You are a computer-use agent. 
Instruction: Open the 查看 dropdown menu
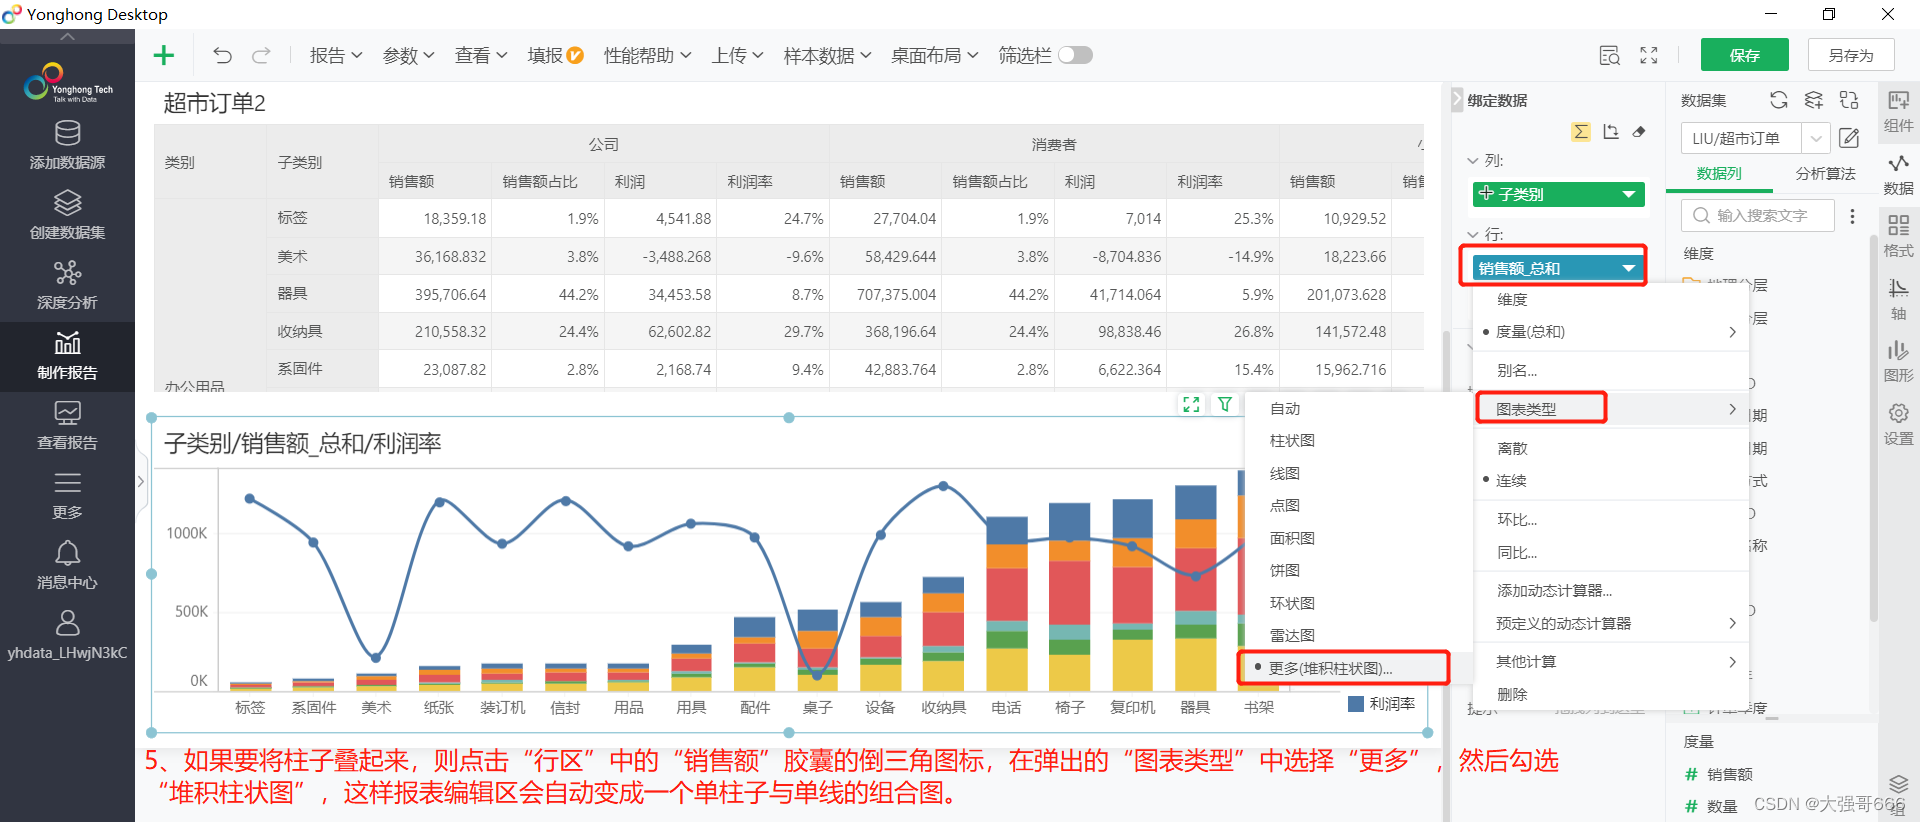tap(481, 55)
